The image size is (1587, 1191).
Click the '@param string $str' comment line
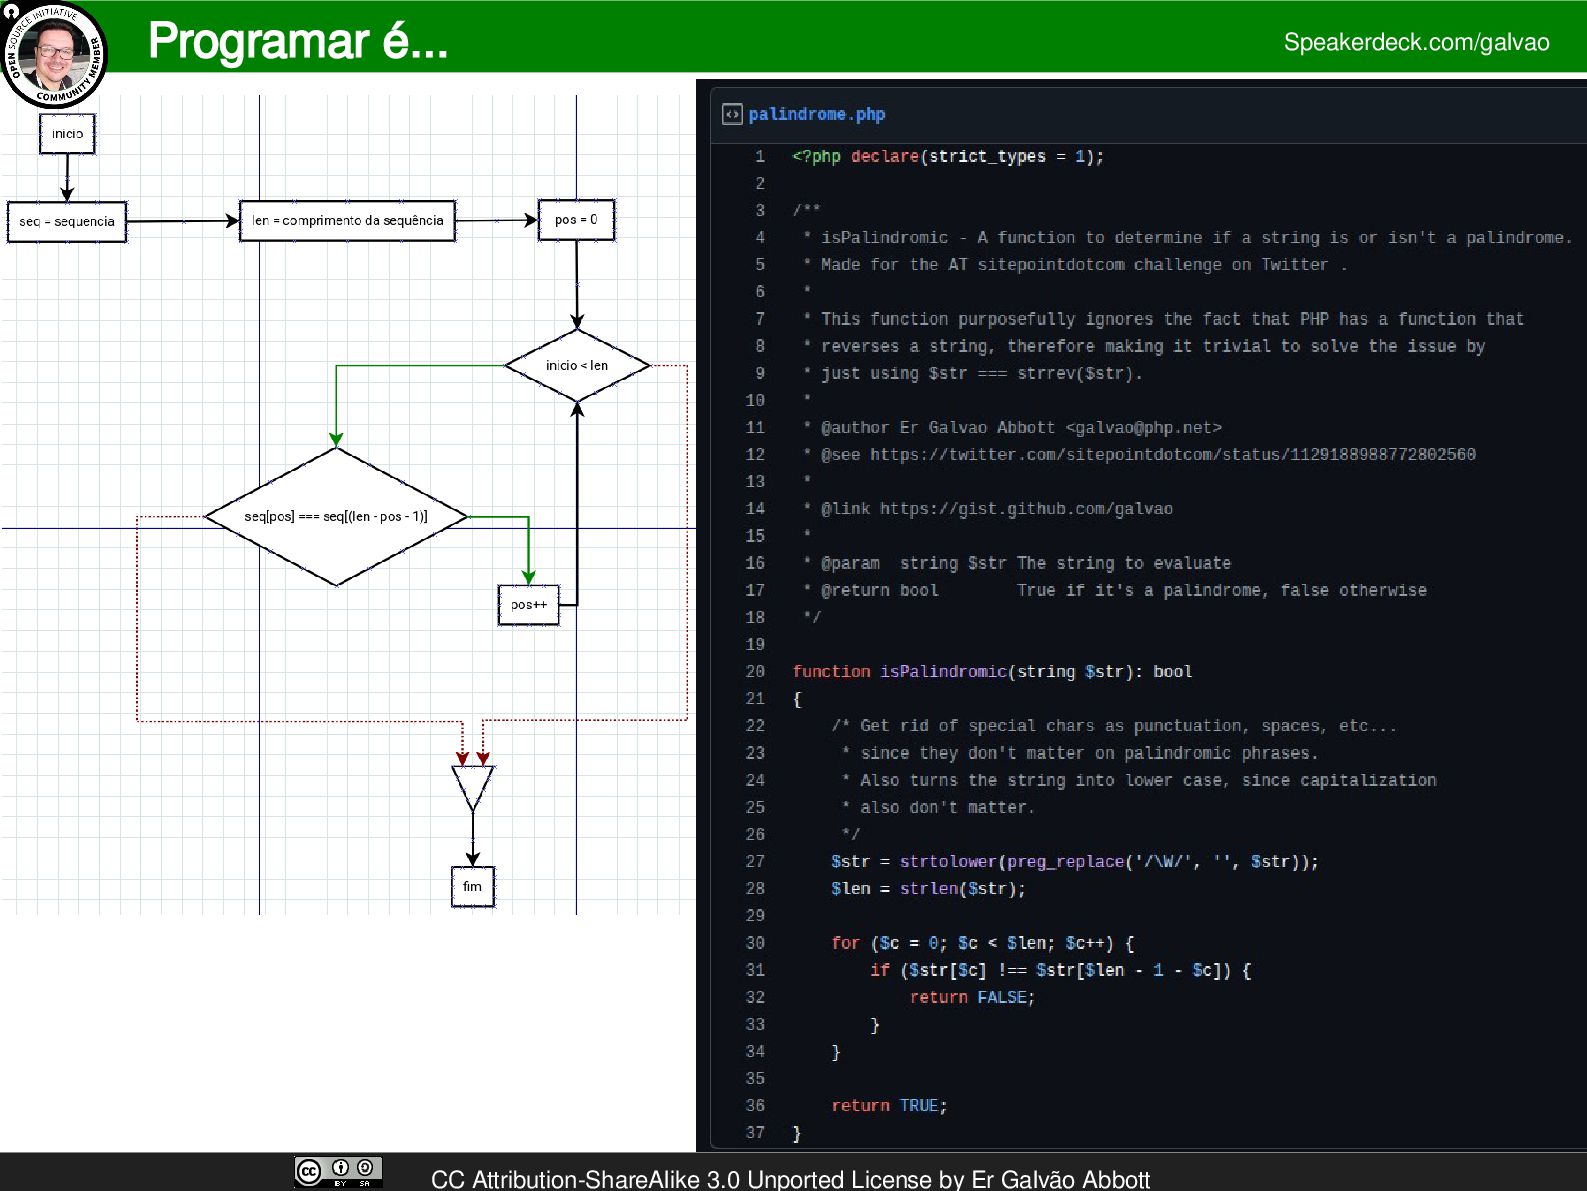click(x=1017, y=563)
